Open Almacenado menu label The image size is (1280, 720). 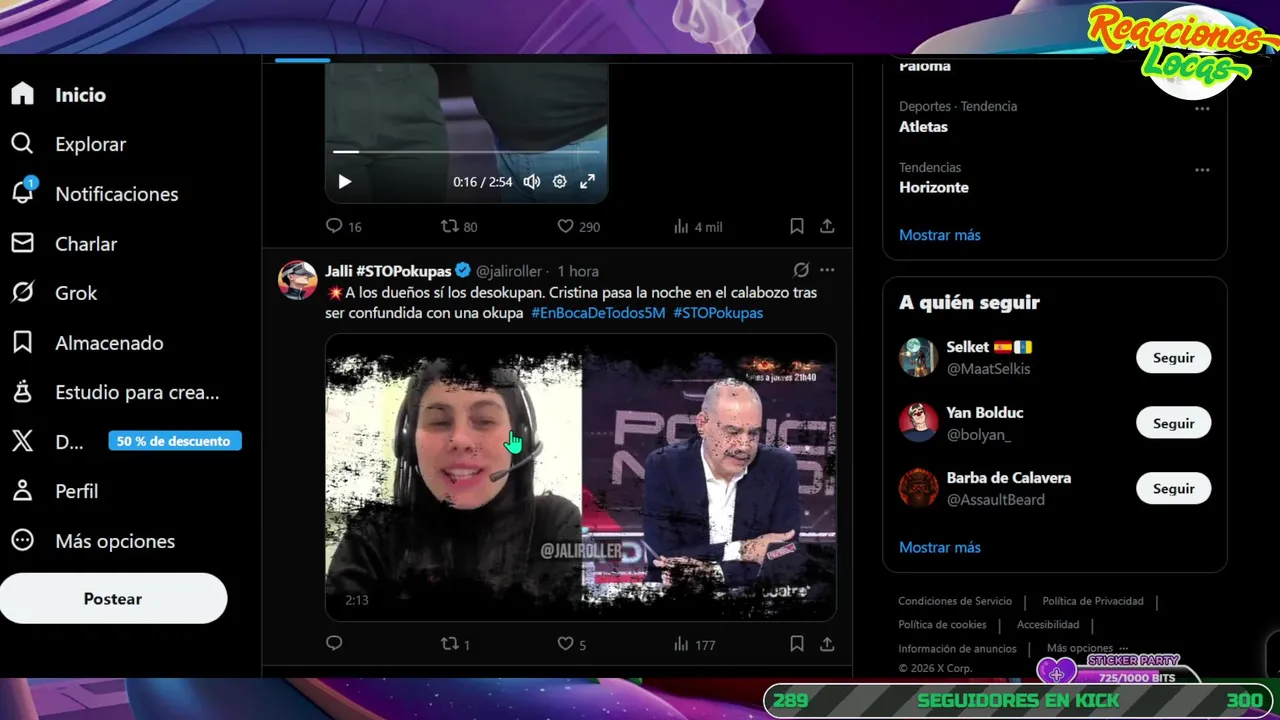click(109, 343)
